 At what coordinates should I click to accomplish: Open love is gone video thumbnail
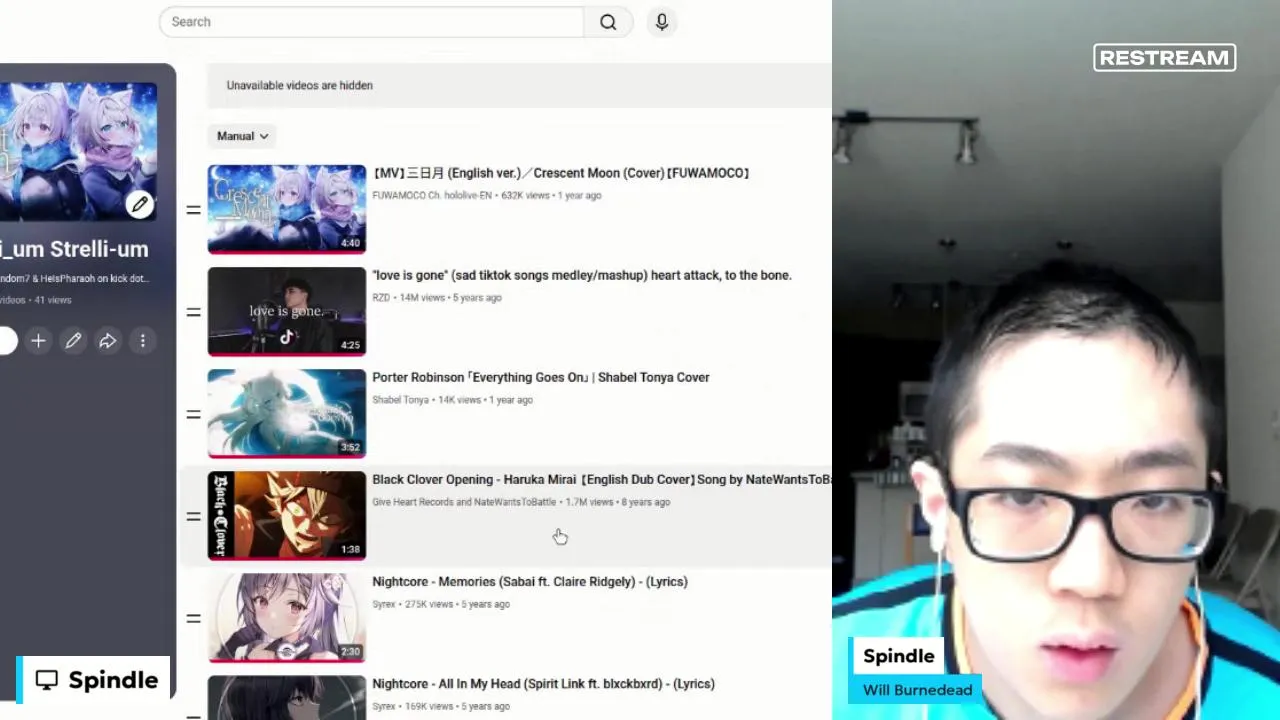287,311
